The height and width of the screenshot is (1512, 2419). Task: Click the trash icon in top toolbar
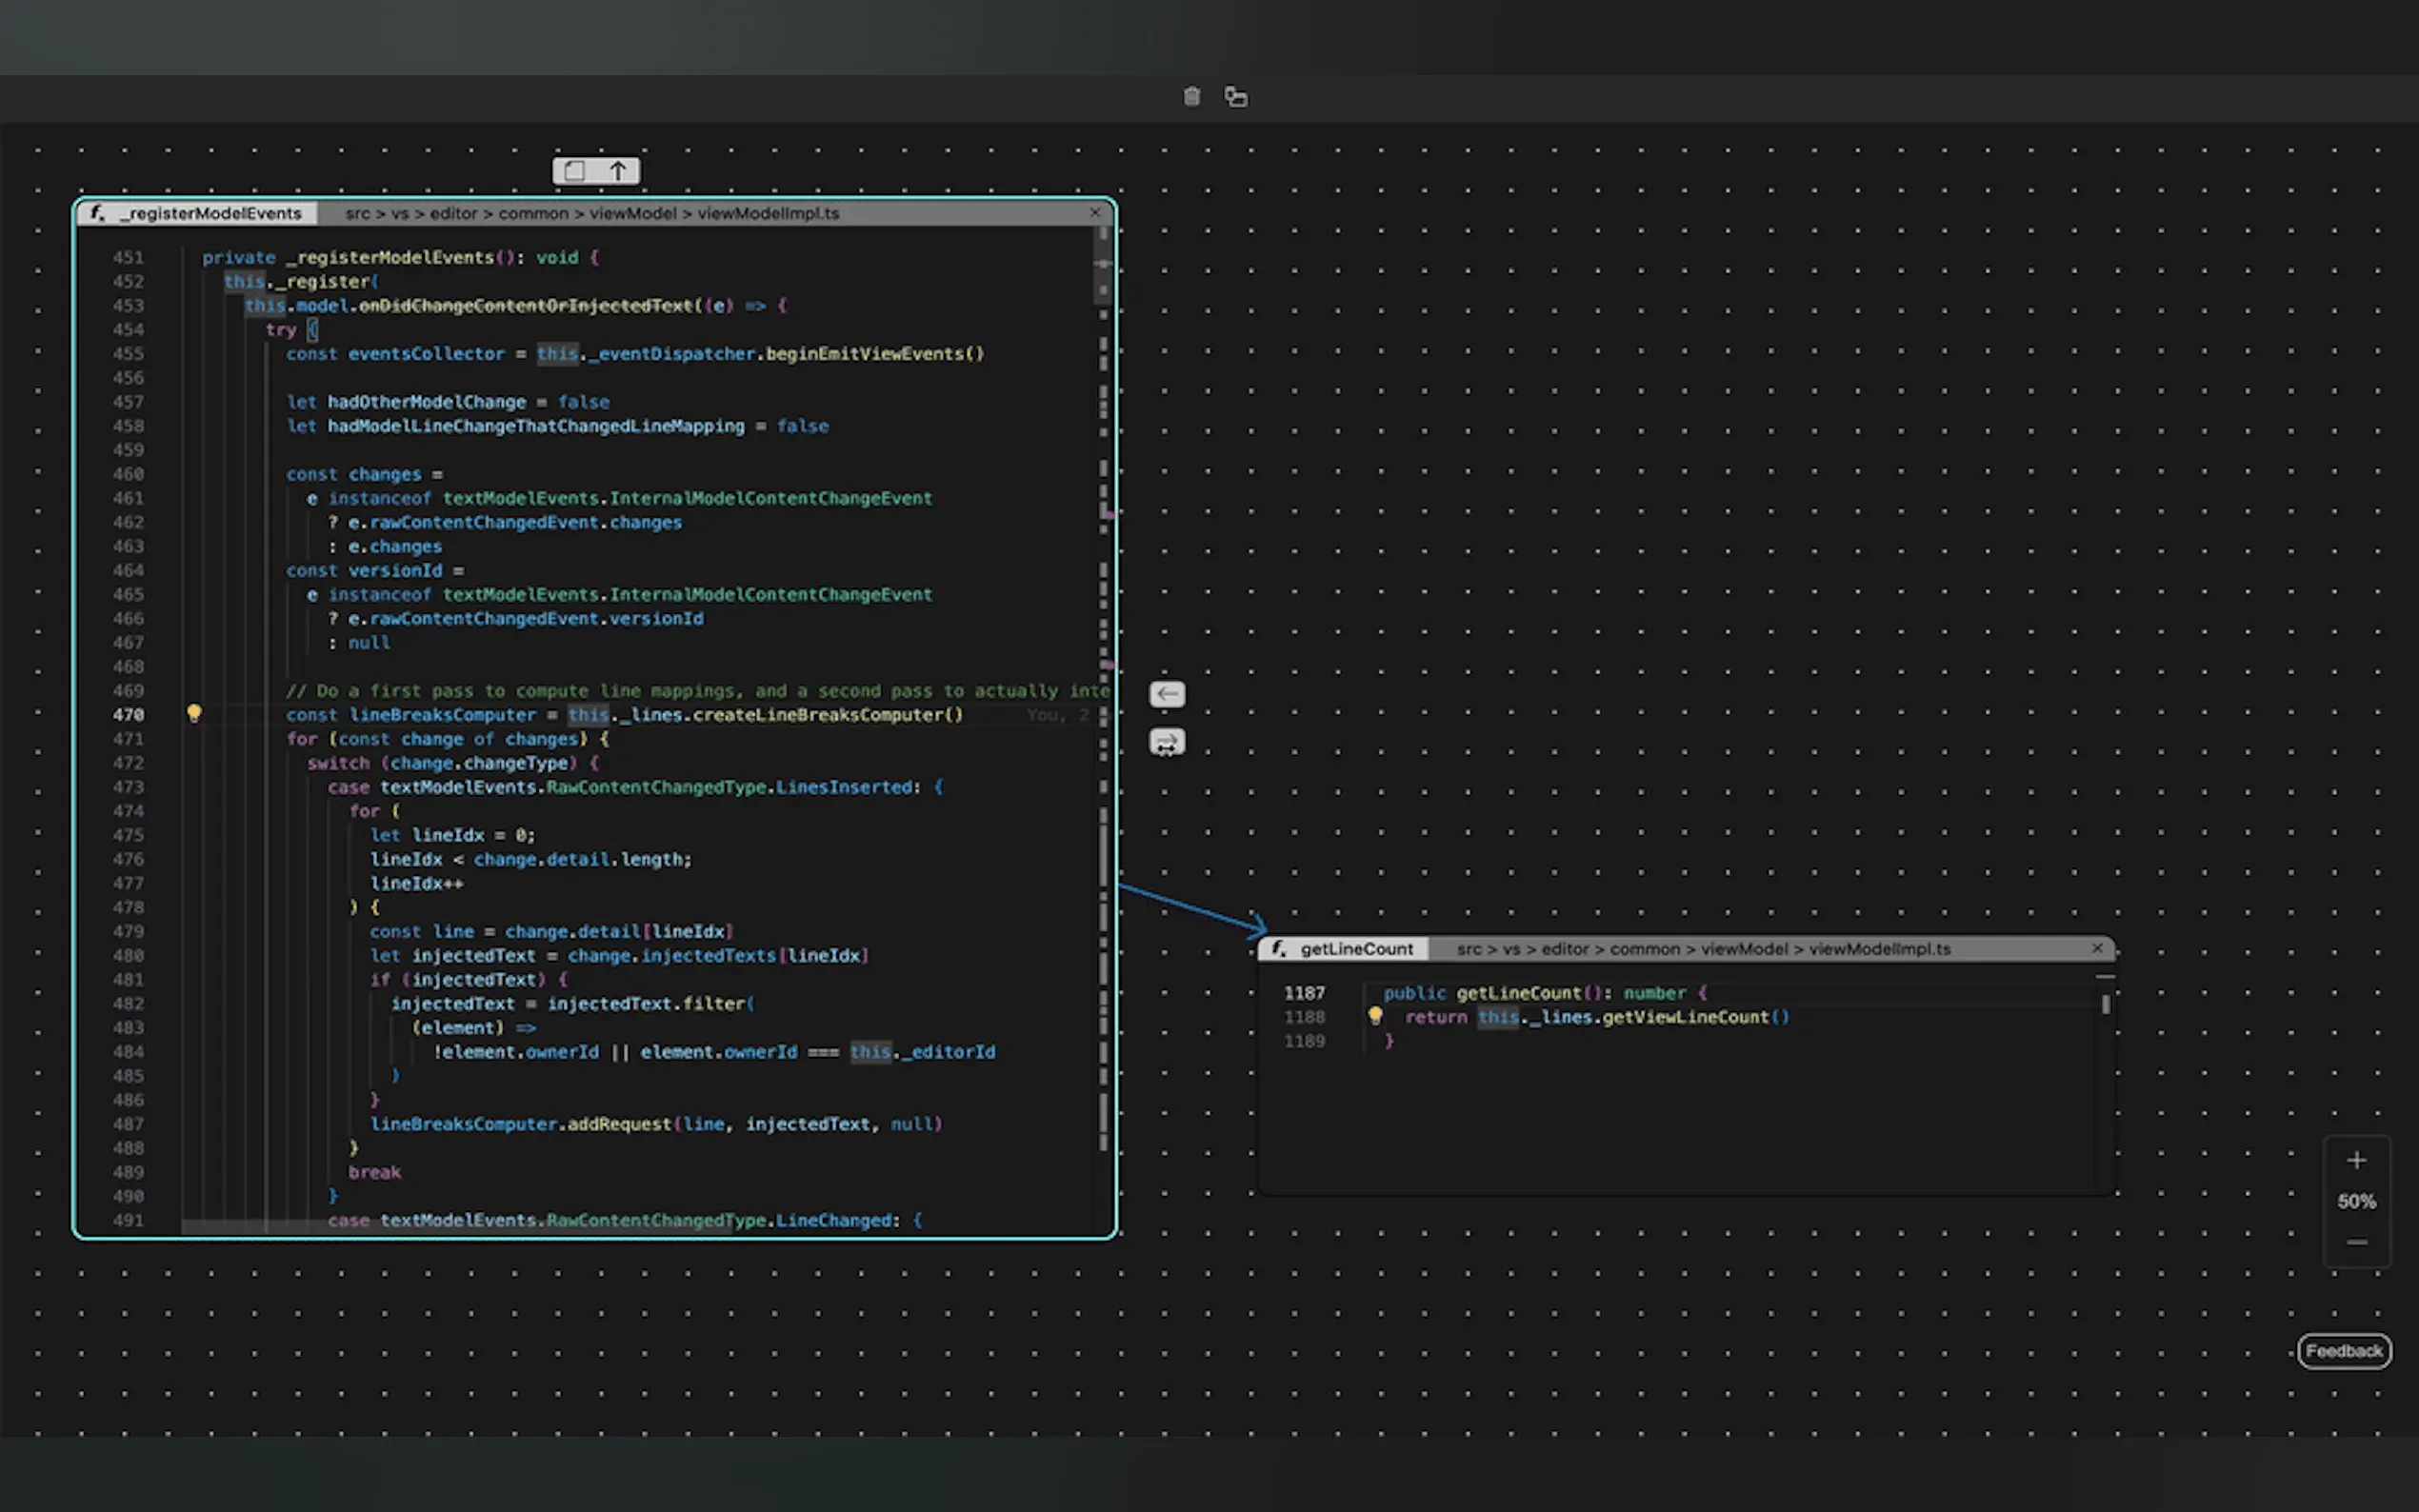[1191, 97]
